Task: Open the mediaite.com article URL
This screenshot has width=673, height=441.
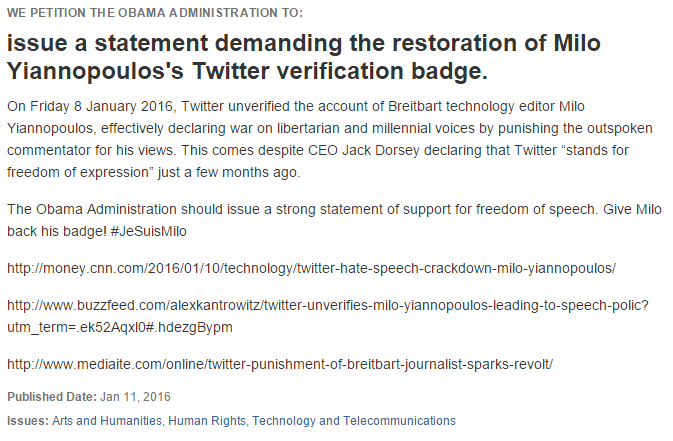Action: 280,364
